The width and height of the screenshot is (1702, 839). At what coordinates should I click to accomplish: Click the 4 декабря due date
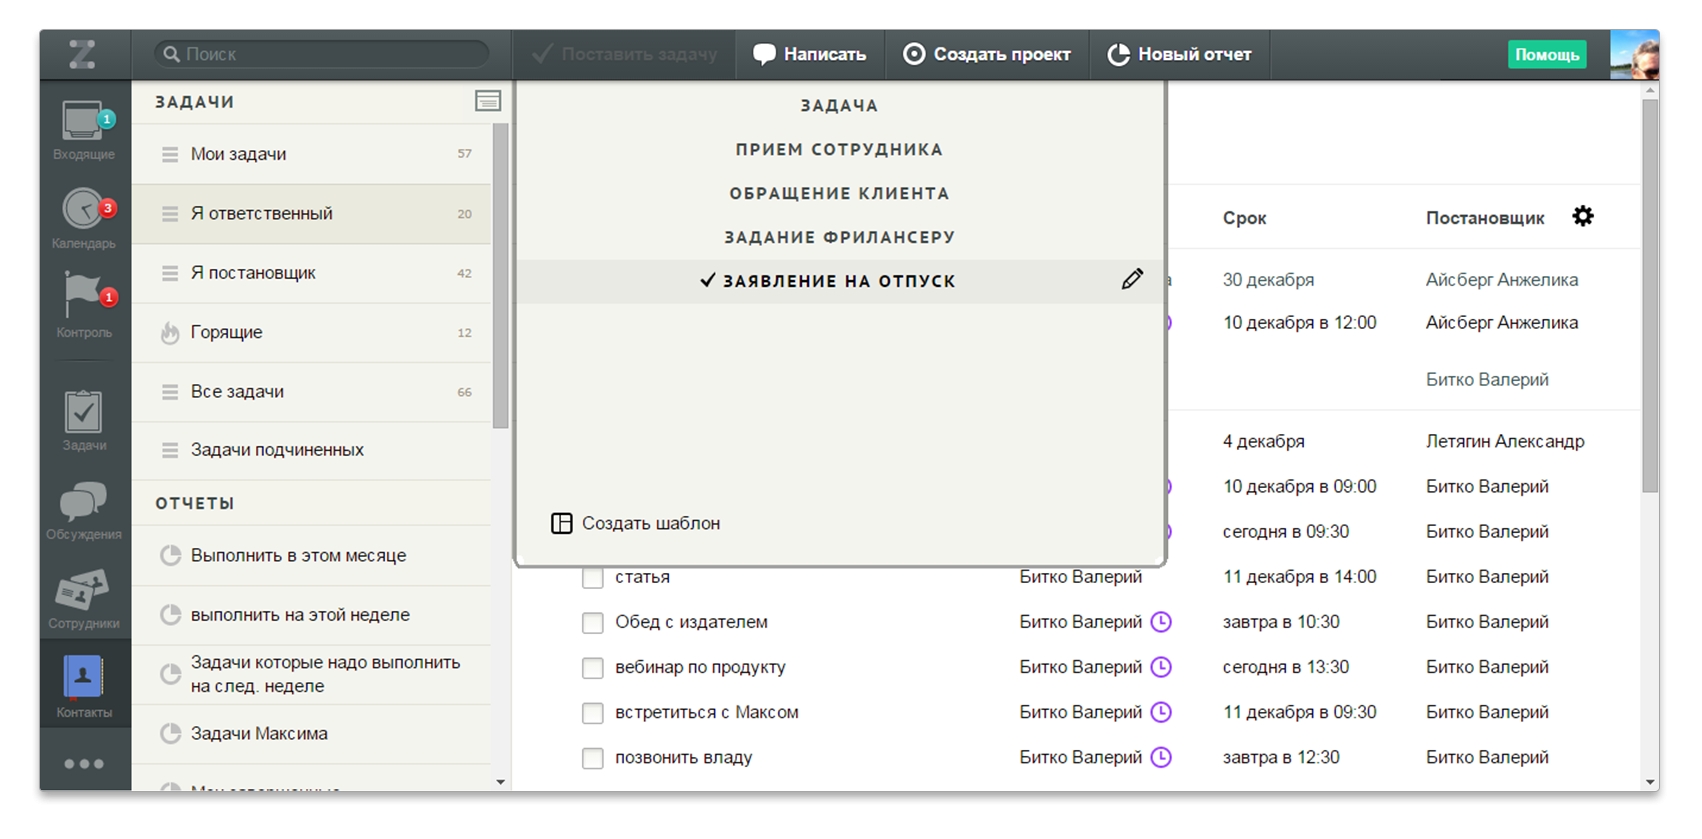pos(1263,441)
